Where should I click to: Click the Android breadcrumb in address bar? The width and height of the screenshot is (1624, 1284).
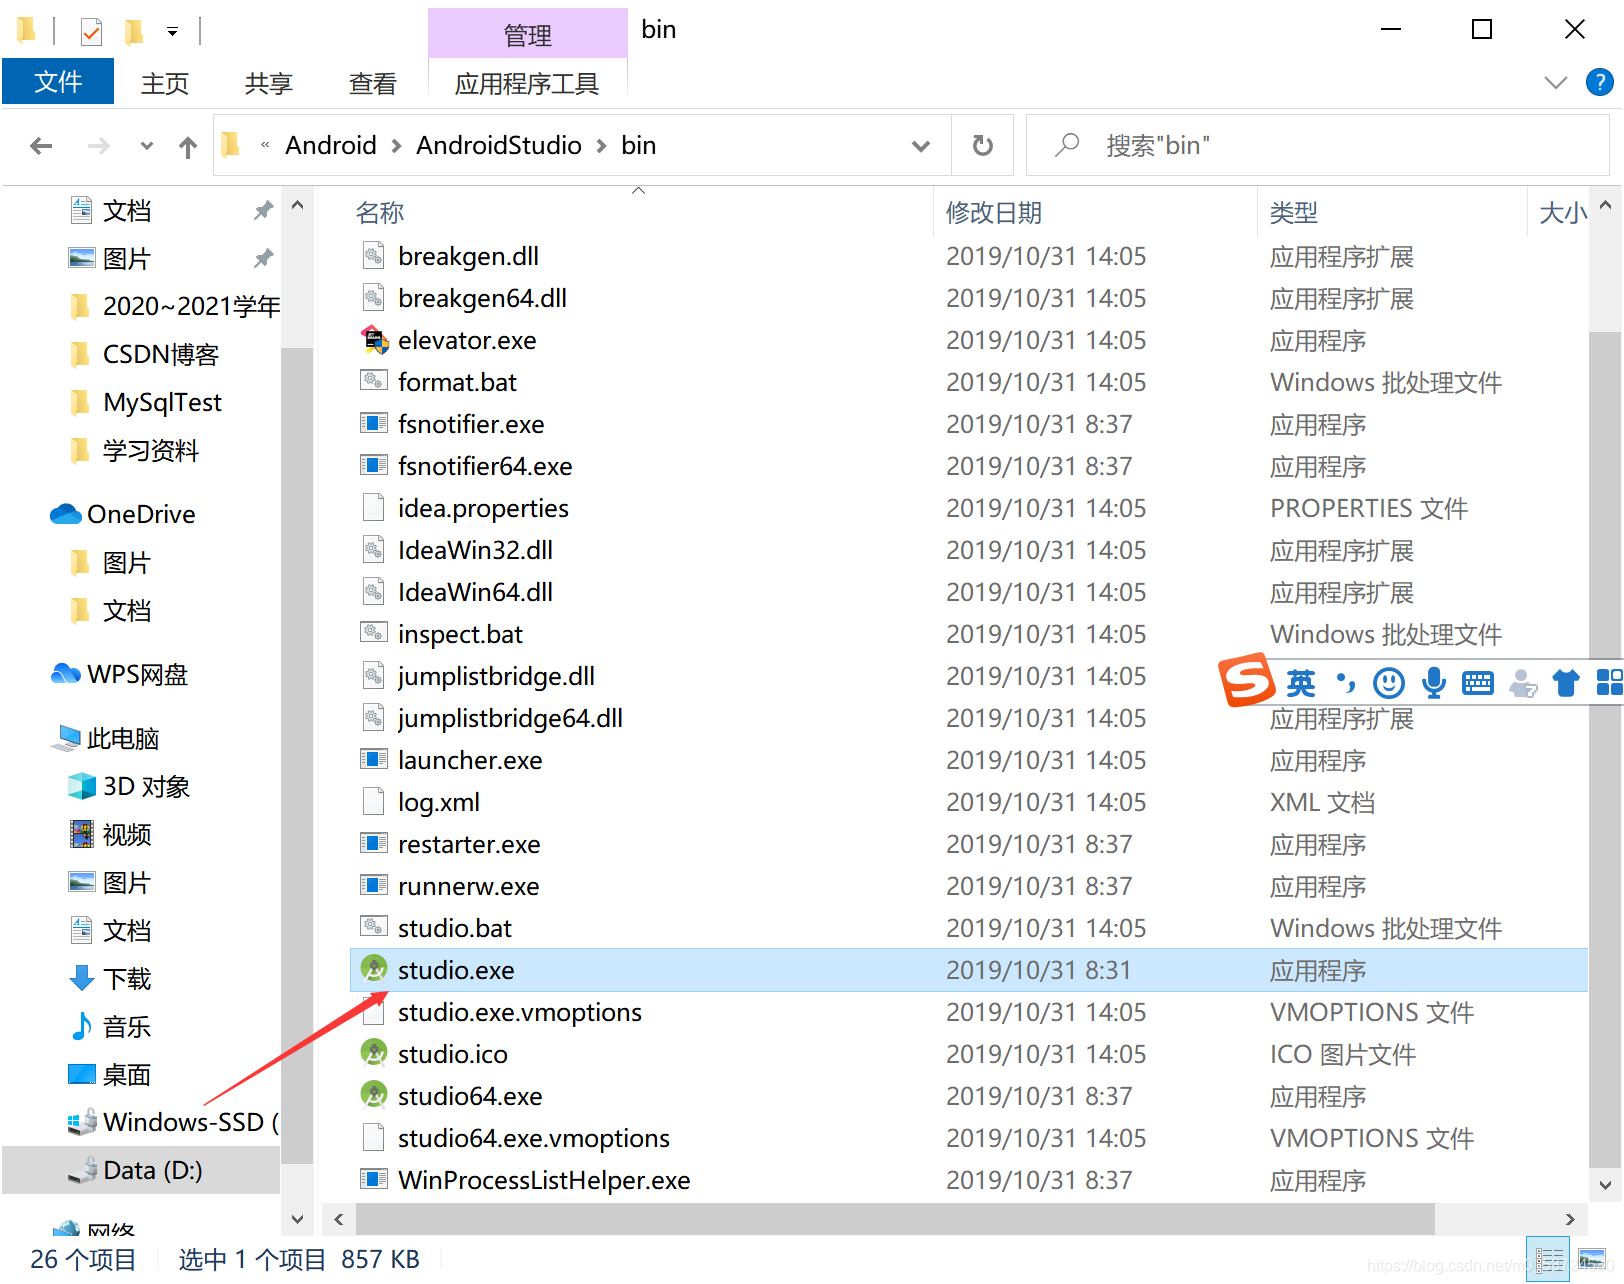[x=331, y=146]
